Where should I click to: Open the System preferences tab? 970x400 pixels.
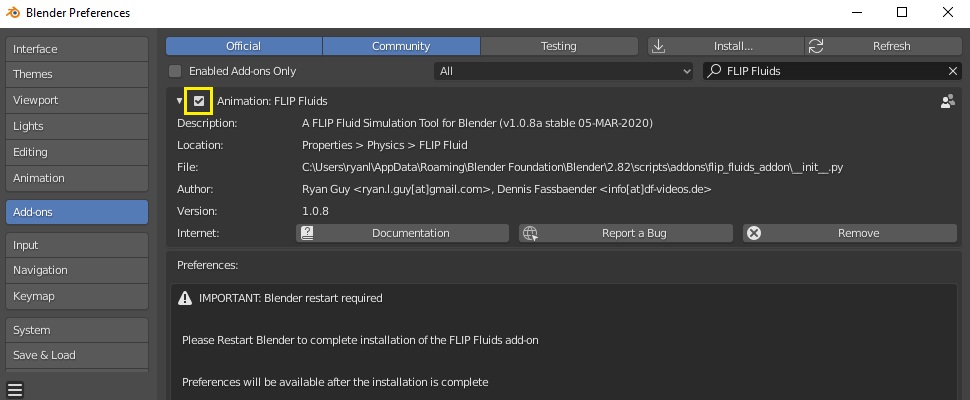pyautogui.click(x=77, y=330)
